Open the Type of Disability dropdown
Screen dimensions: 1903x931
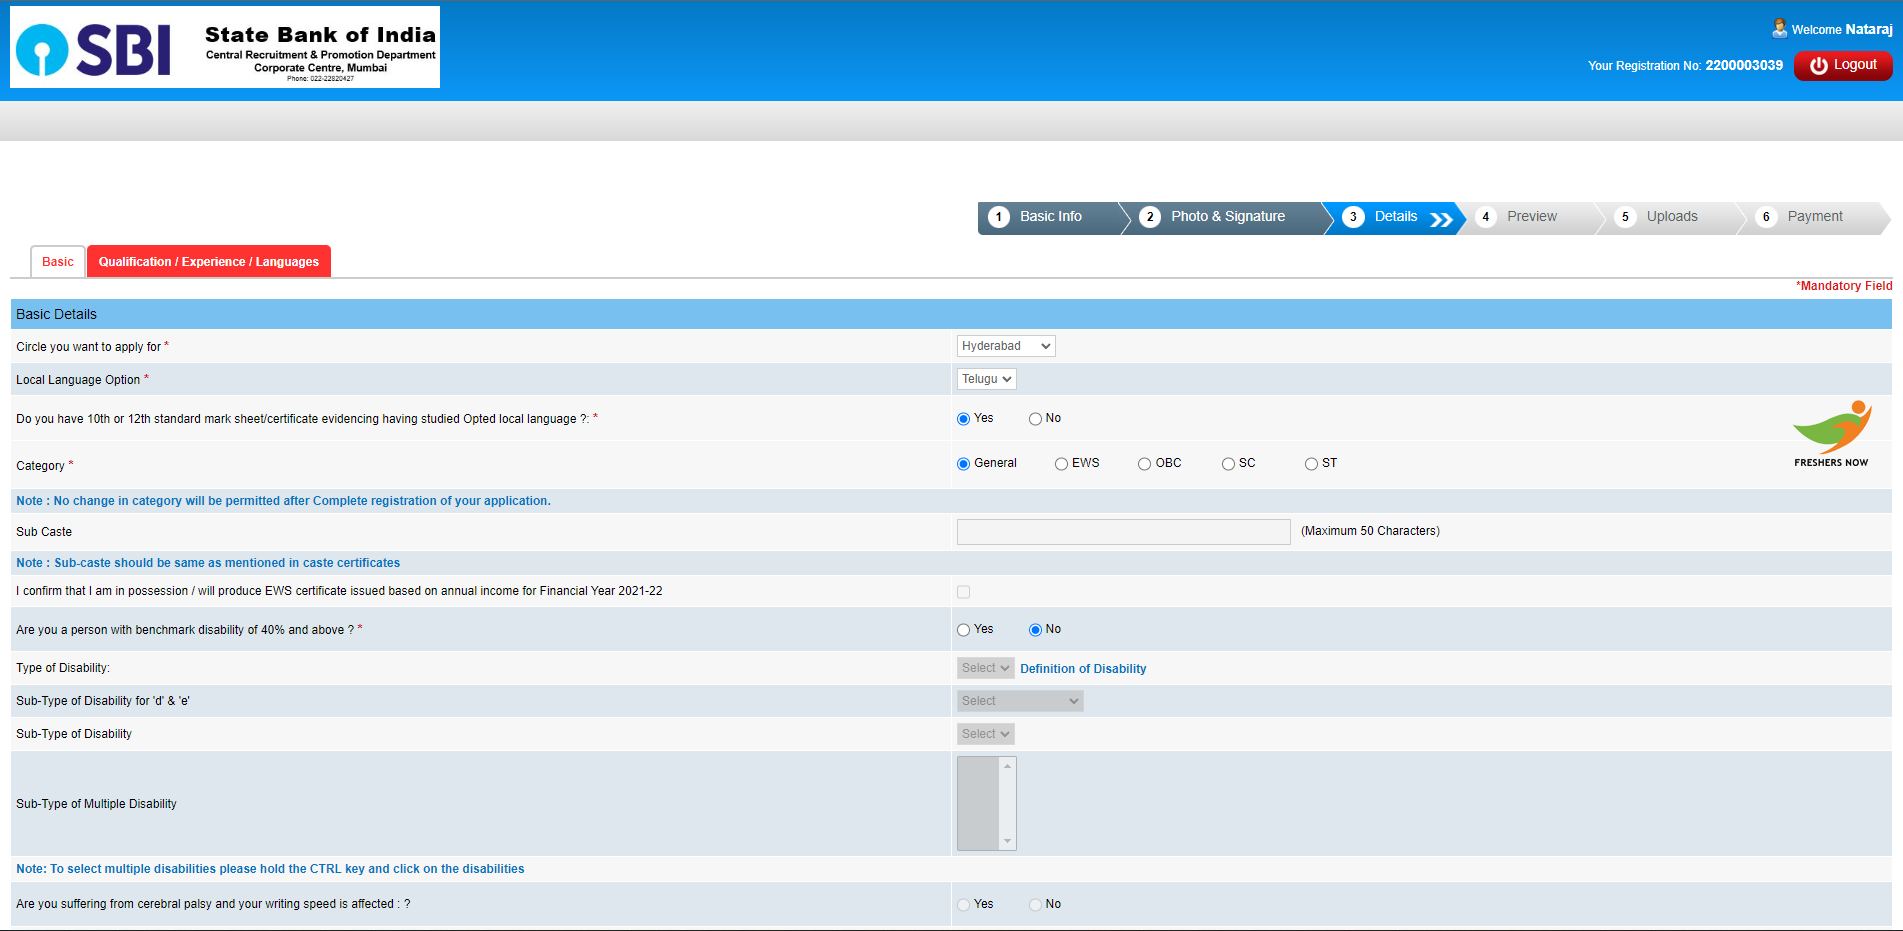[x=986, y=668]
